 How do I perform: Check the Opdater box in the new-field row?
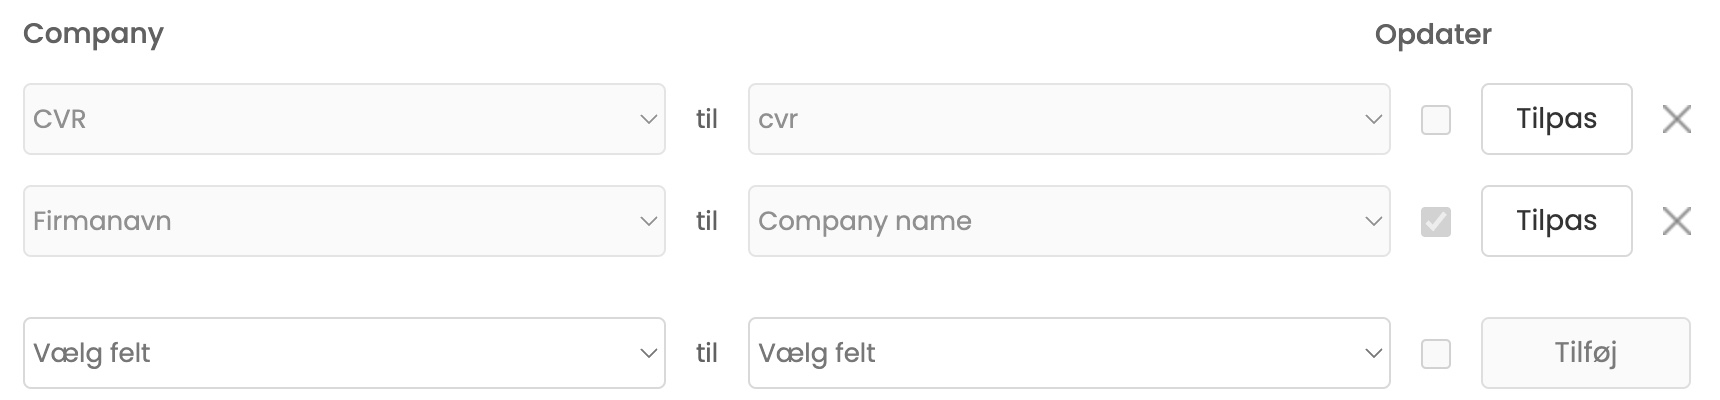point(1435,353)
